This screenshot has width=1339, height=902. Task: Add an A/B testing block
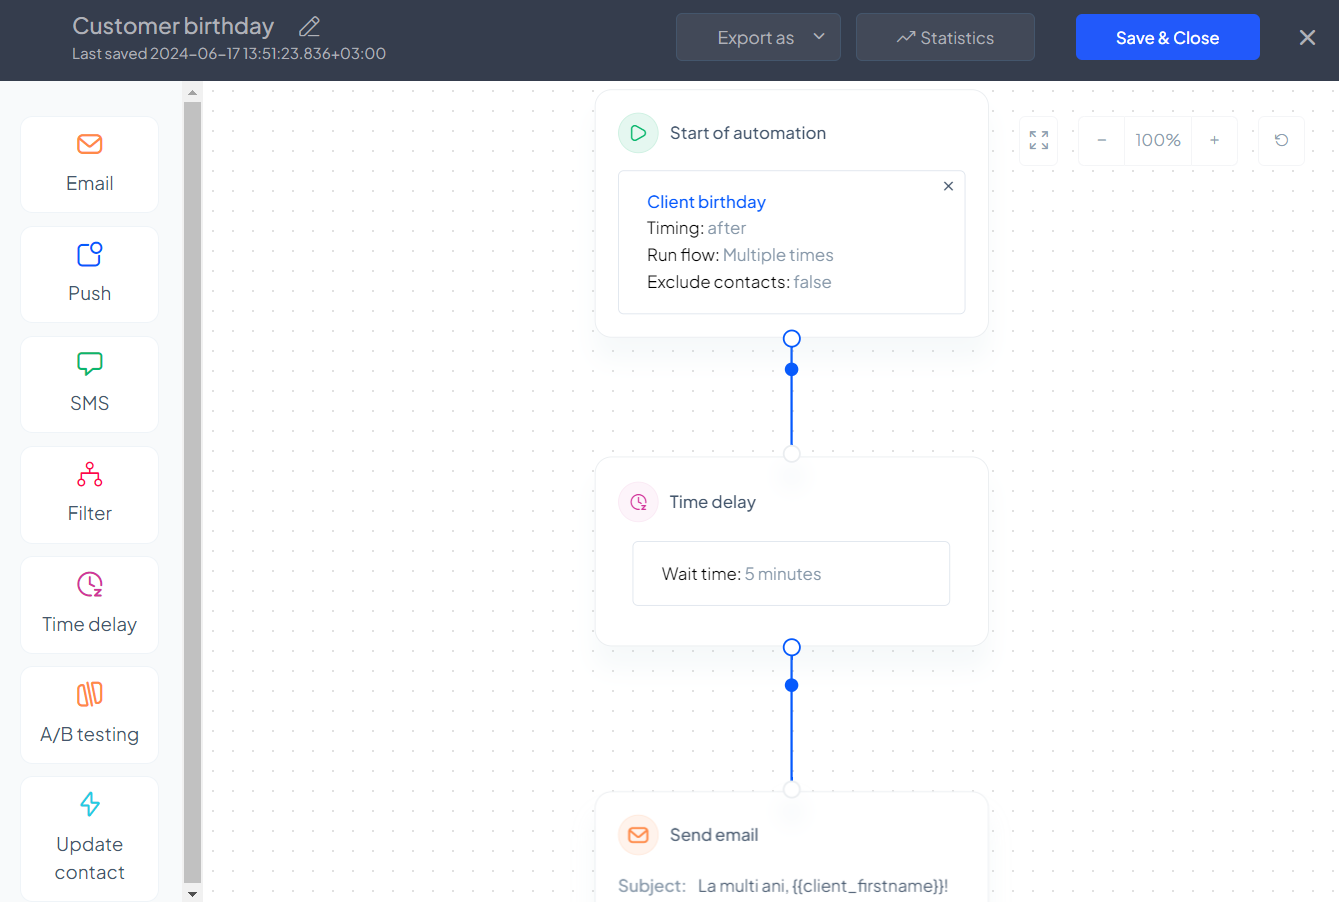tap(90, 714)
